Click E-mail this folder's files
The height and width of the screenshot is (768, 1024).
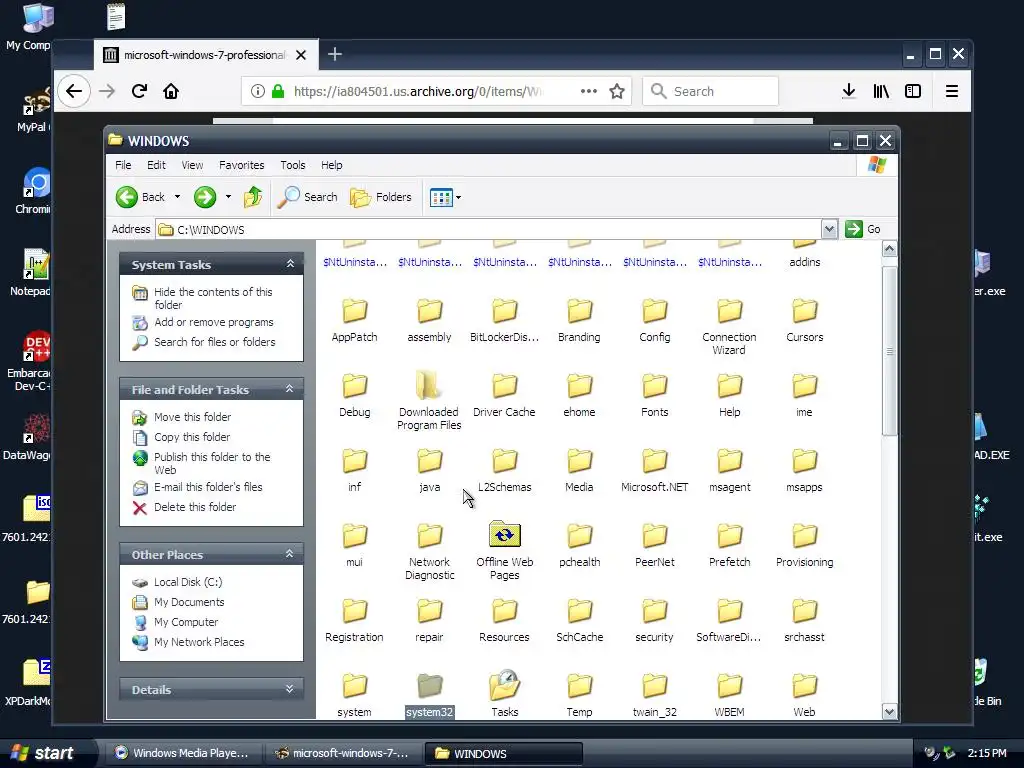[x=208, y=487]
